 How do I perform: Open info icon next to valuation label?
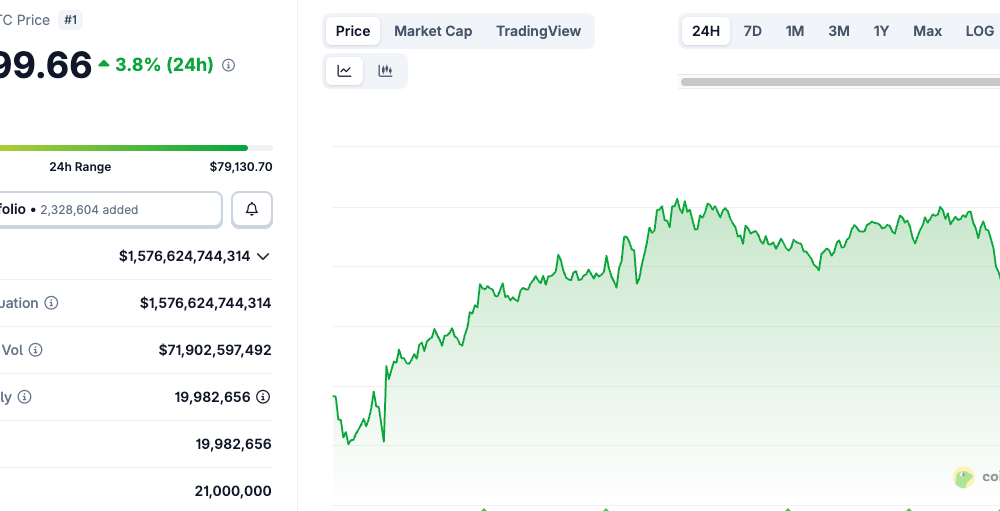point(52,303)
